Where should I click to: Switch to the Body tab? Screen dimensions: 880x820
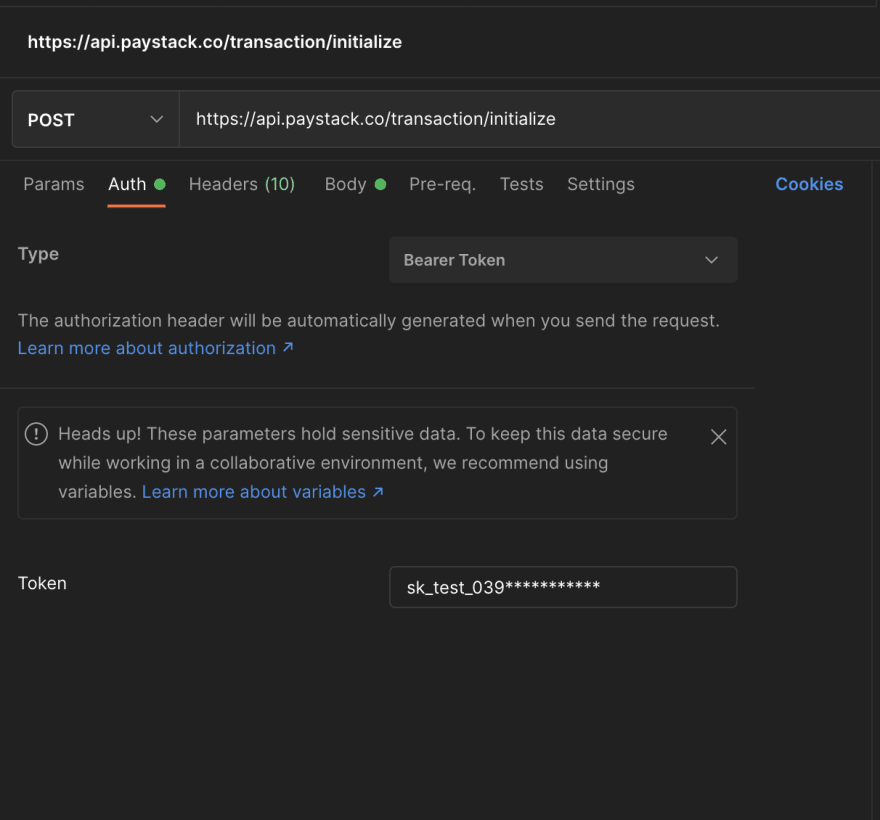pyautogui.click(x=355, y=184)
